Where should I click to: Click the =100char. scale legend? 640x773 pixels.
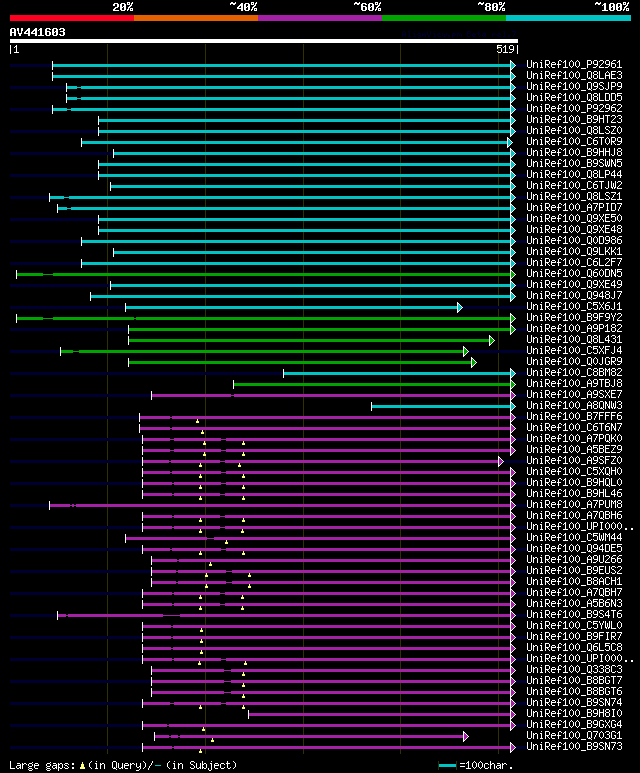(x=476, y=766)
